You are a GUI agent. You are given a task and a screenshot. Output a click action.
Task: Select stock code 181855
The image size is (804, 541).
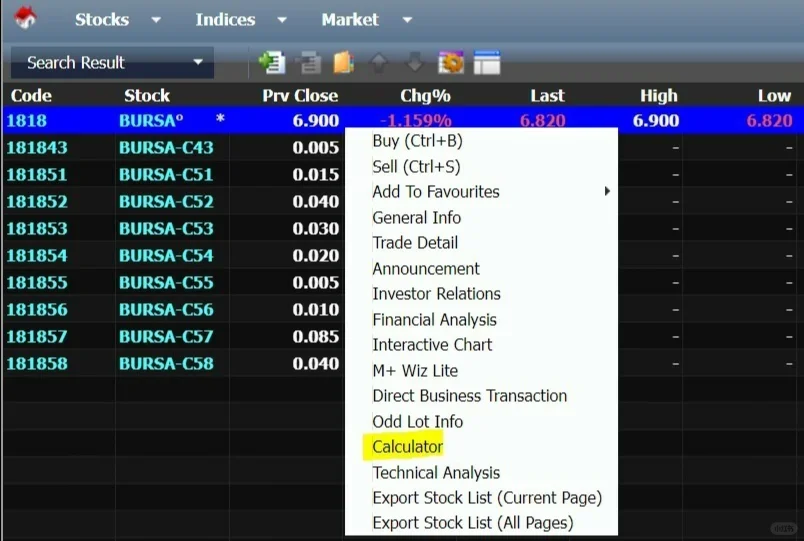(x=36, y=283)
